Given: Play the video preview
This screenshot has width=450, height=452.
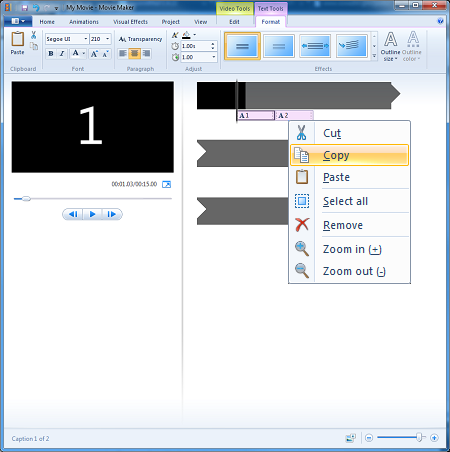Looking at the screenshot, I should (x=92, y=214).
